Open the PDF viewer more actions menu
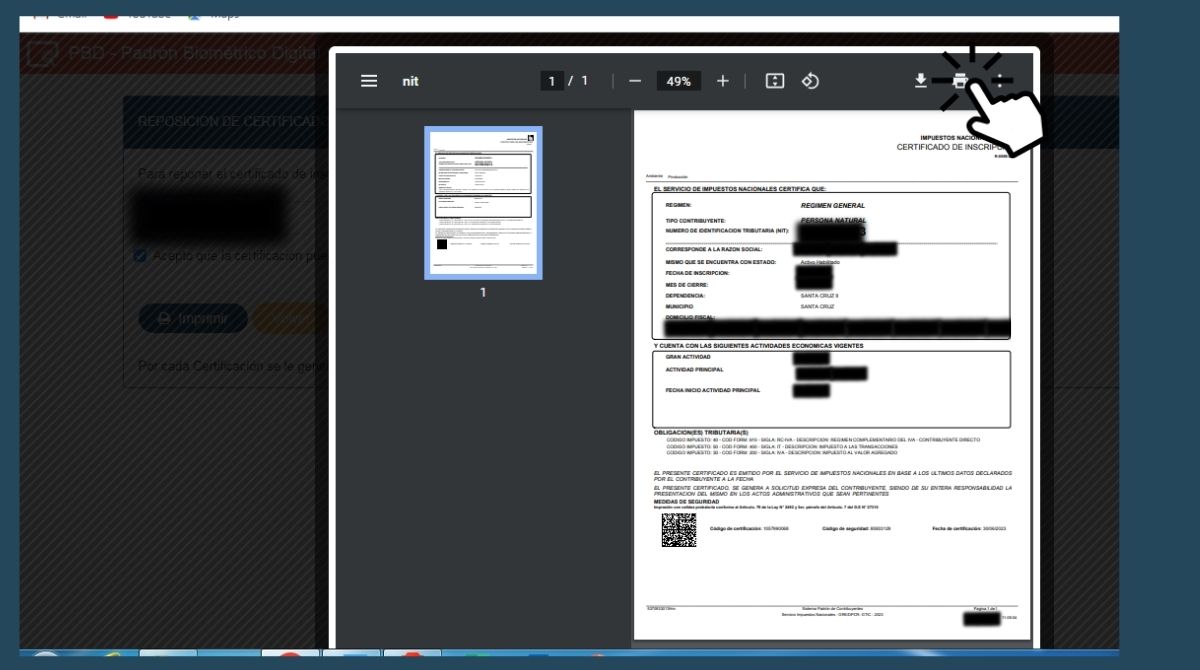Image resolution: width=1200 pixels, height=670 pixels. pyautogui.click(x=999, y=81)
